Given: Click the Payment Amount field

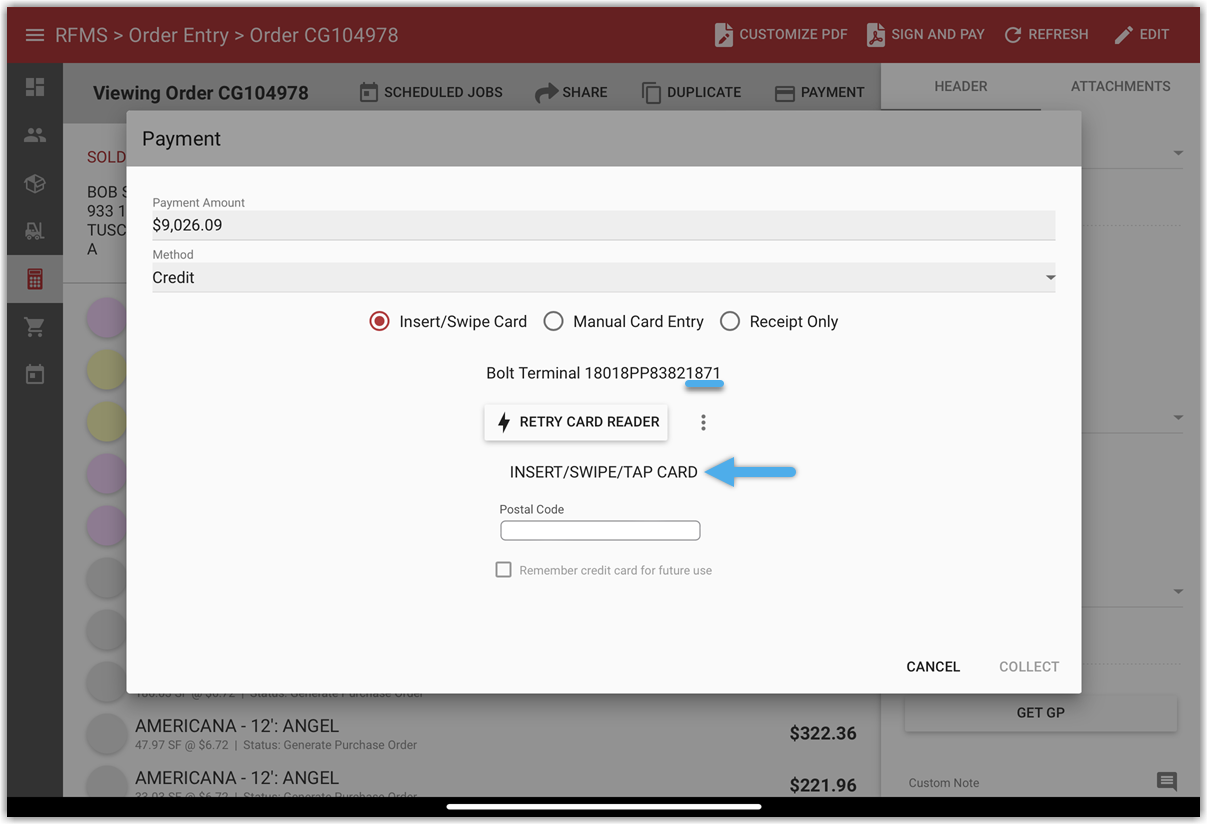Looking at the screenshot, I should pos(603,225).
